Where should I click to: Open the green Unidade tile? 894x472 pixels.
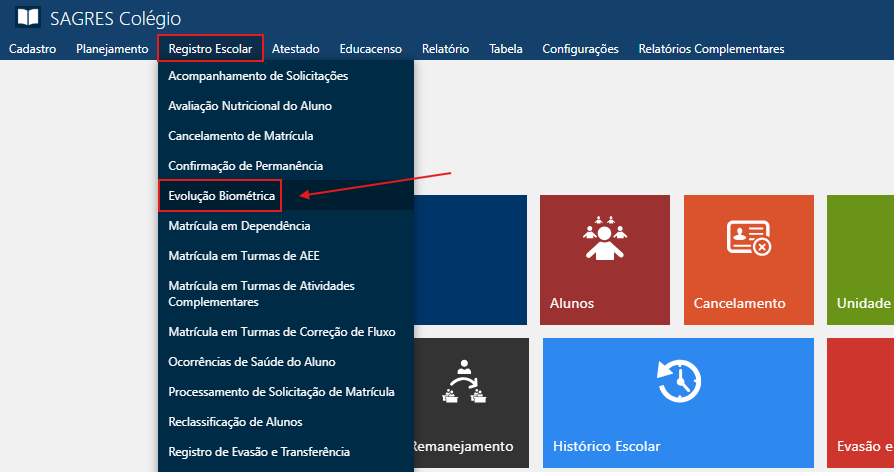tap(861, 260)
